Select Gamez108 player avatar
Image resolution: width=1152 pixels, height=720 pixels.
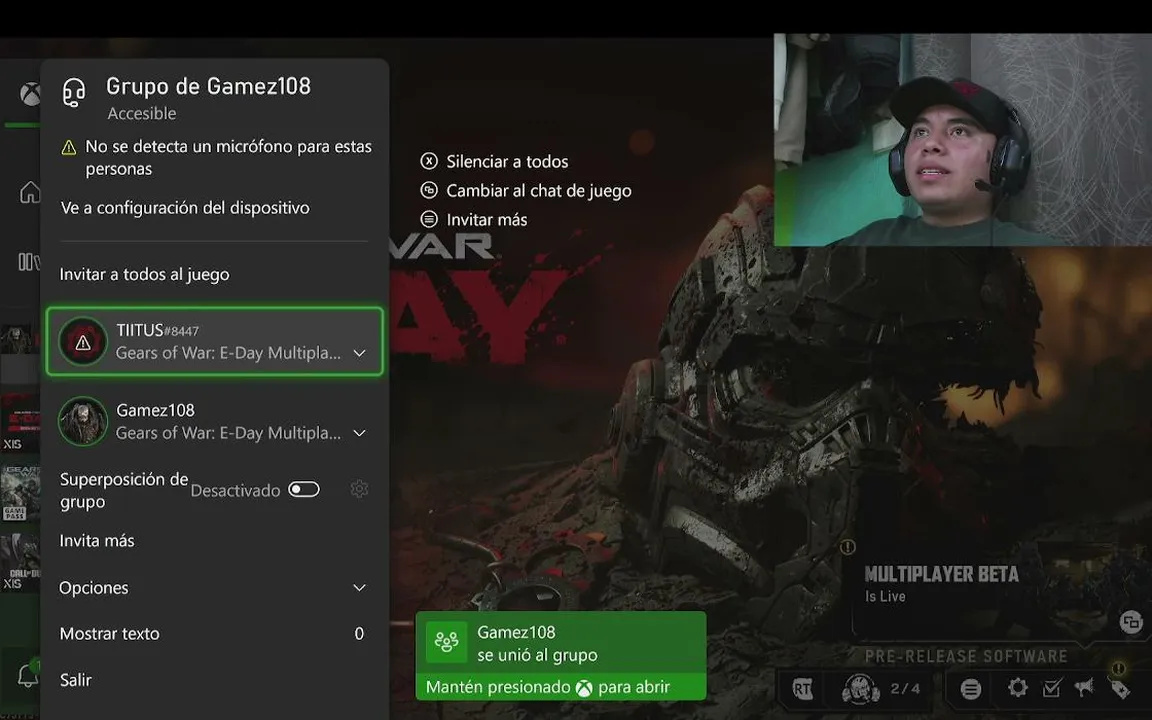(x=83, y=421)
